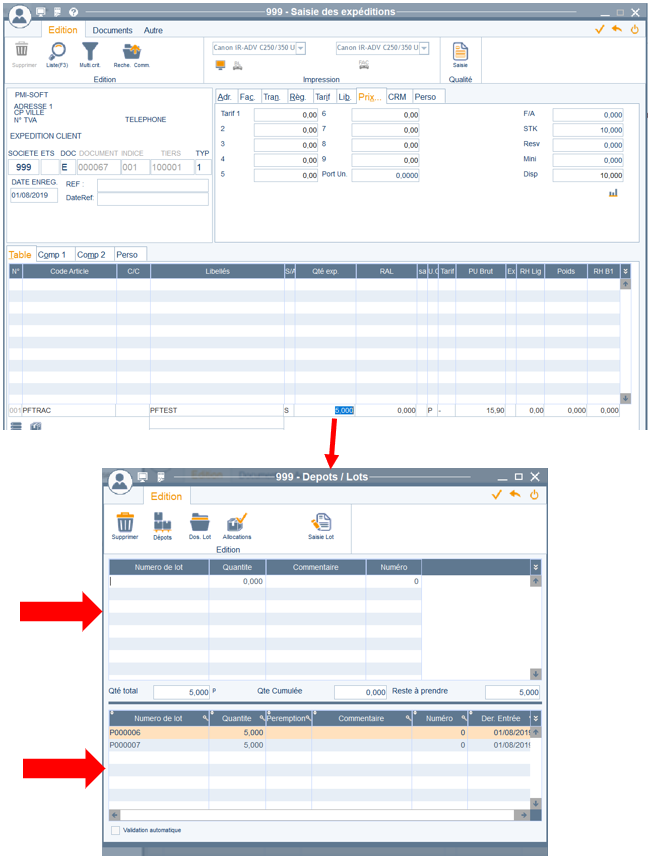Screen dimensions: 652x863
Task: Toggle the Validation automatique checkbox
Action: [116, 830]
